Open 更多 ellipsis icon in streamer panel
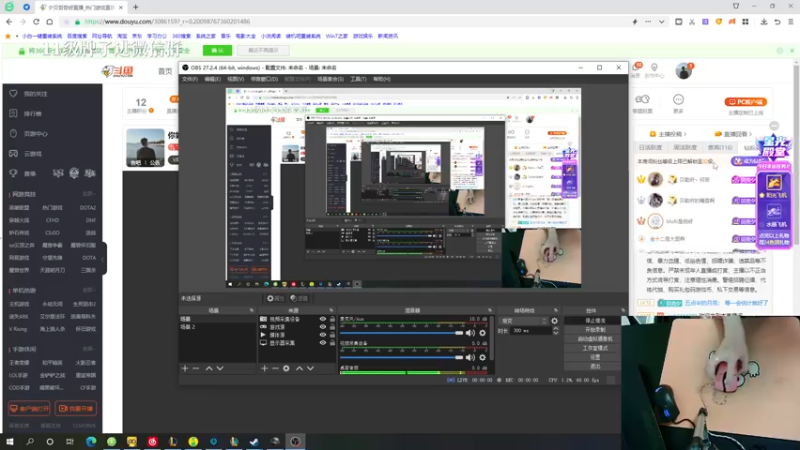 tap(678, 99)
